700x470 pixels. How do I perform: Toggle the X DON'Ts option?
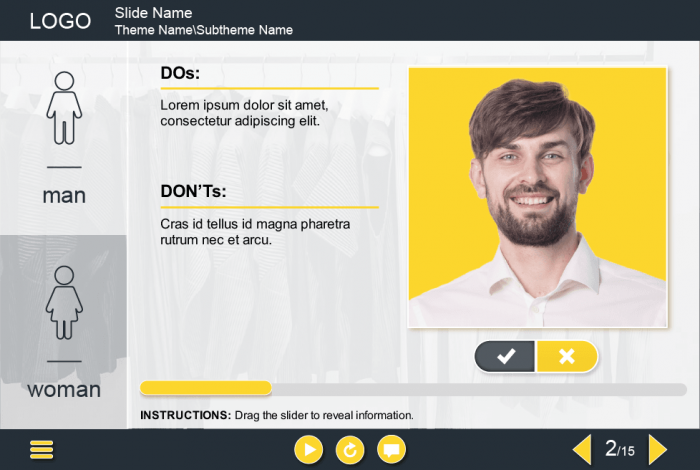click(x=567, y=356)
